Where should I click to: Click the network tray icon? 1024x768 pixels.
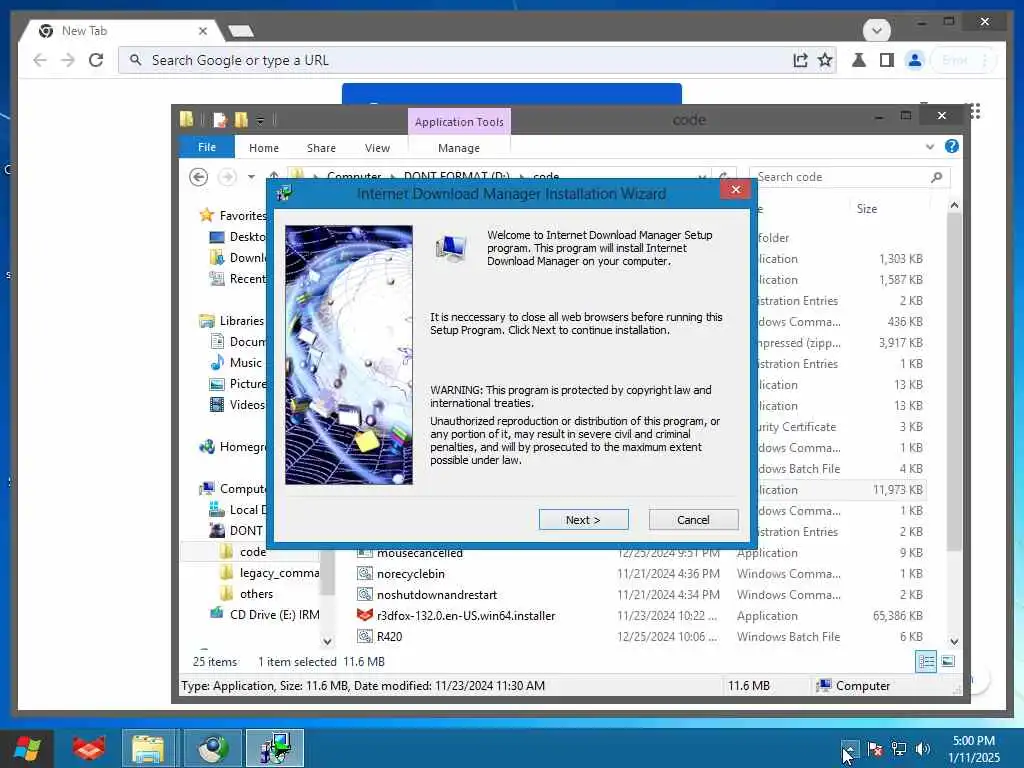pyautogui.click(x=899, y=749)
